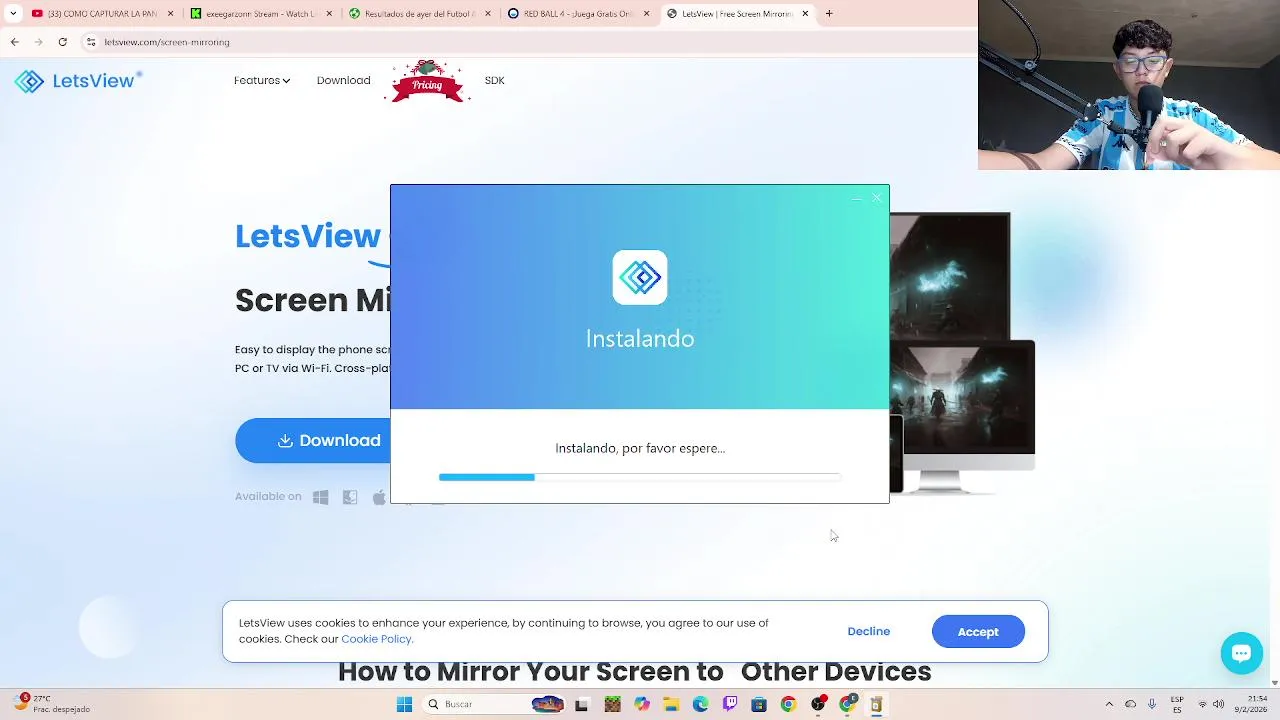Open Microsoft Store from the taskbar
1280x720 pixels.
[759, 705]
